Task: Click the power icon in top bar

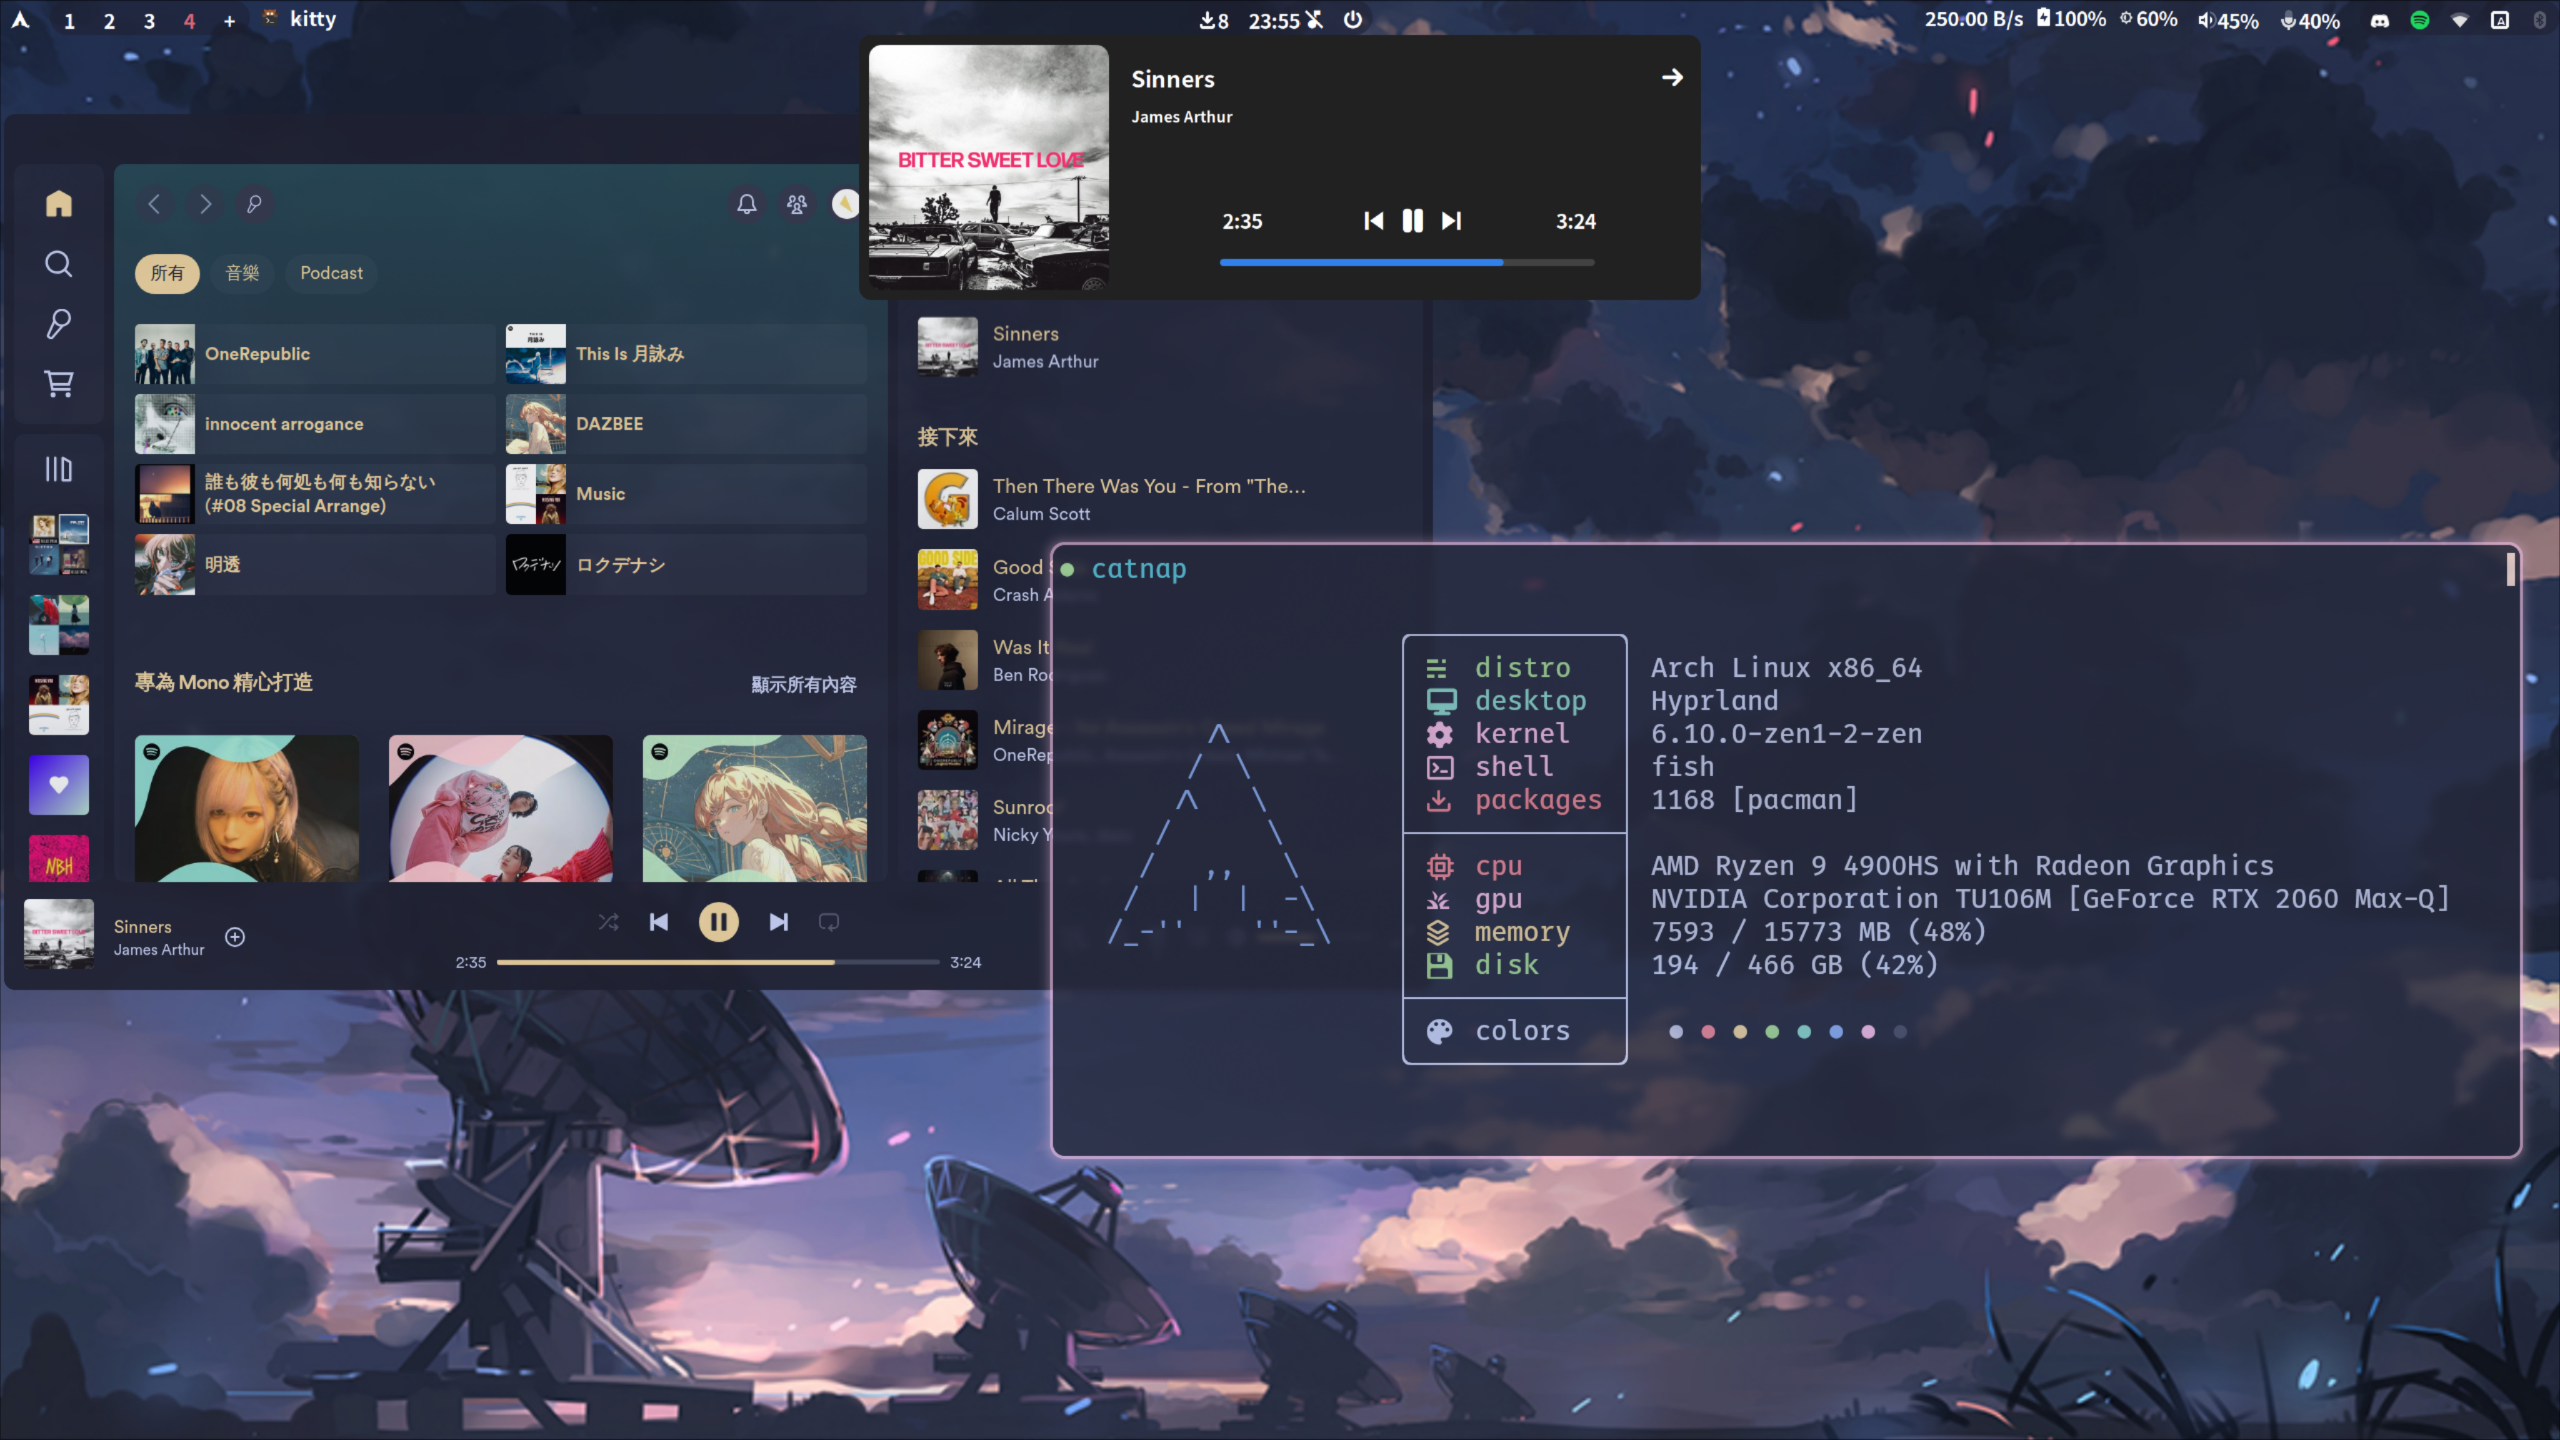Action: [x=1353, y=20]
